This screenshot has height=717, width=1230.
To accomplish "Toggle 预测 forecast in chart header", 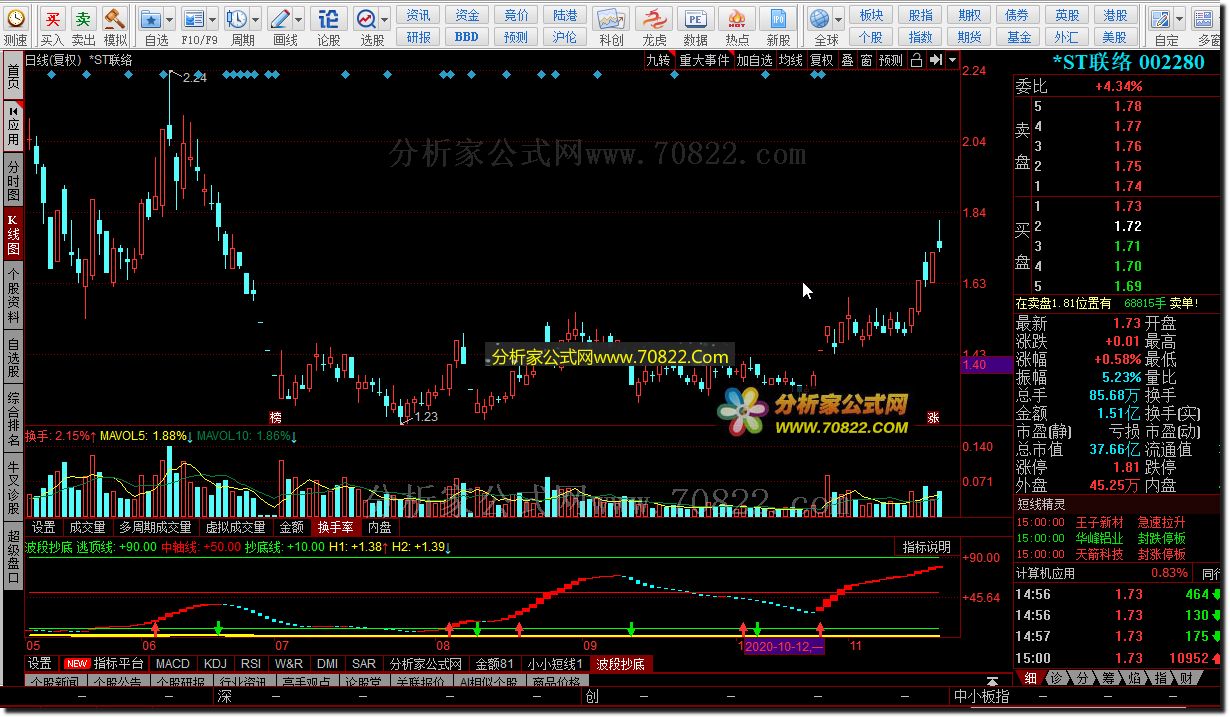I will [890, 60].
